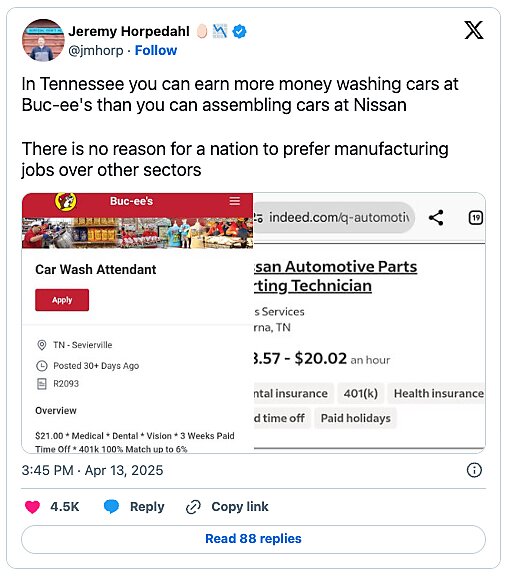Viewport: 511px width, 581px height.
Task: Open the tweet info circle icon
Action: [474, 470]
